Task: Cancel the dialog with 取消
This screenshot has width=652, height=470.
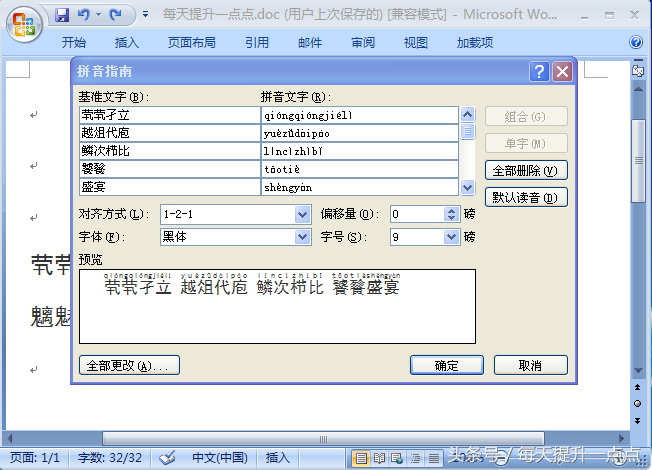Action: coord(531,365)
